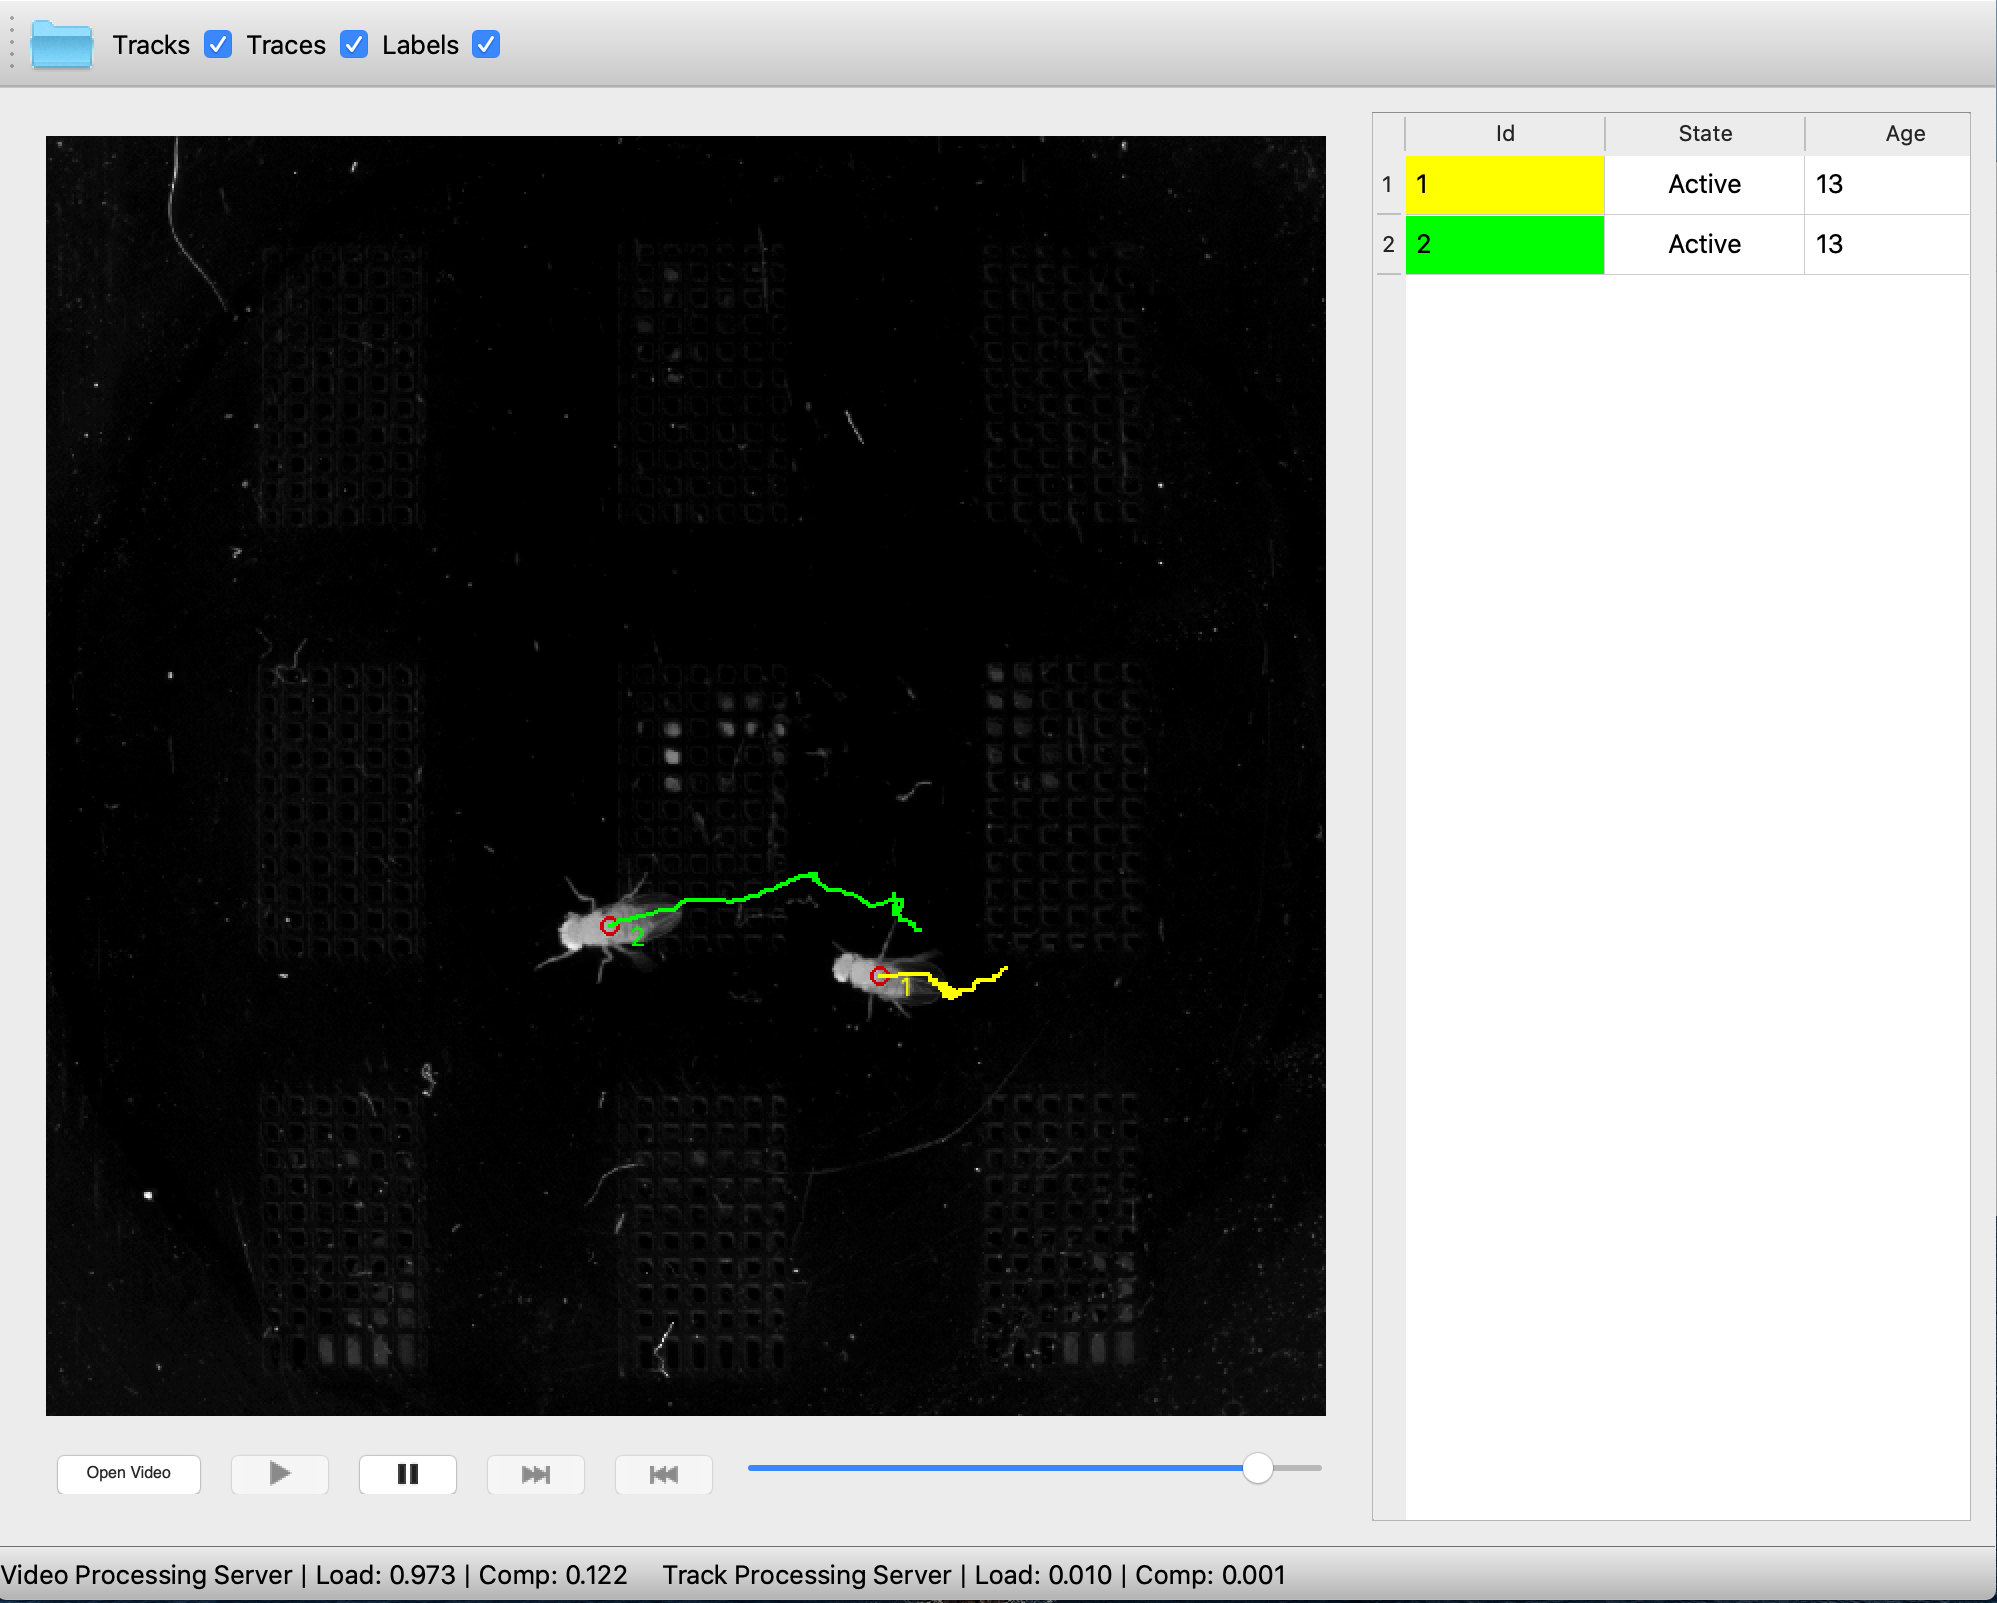Viewport: 1997px width, 1603px height.
Task: Click the video position slider handle
Action: tap(1257, 1468)
